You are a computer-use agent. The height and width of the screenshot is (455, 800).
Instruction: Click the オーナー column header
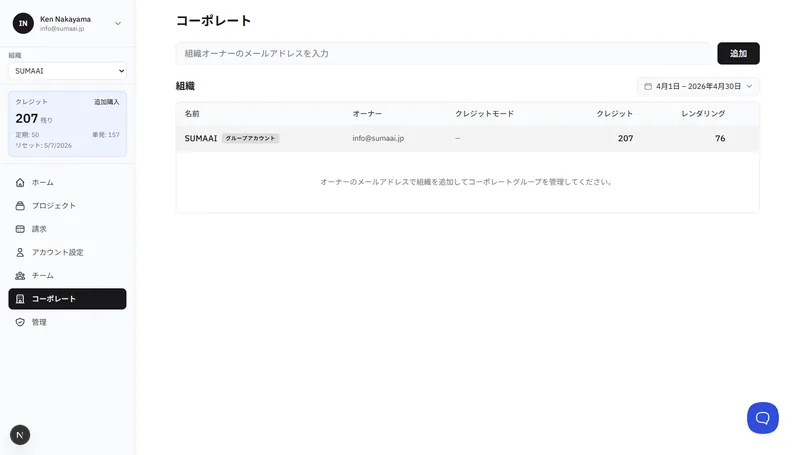367,114
